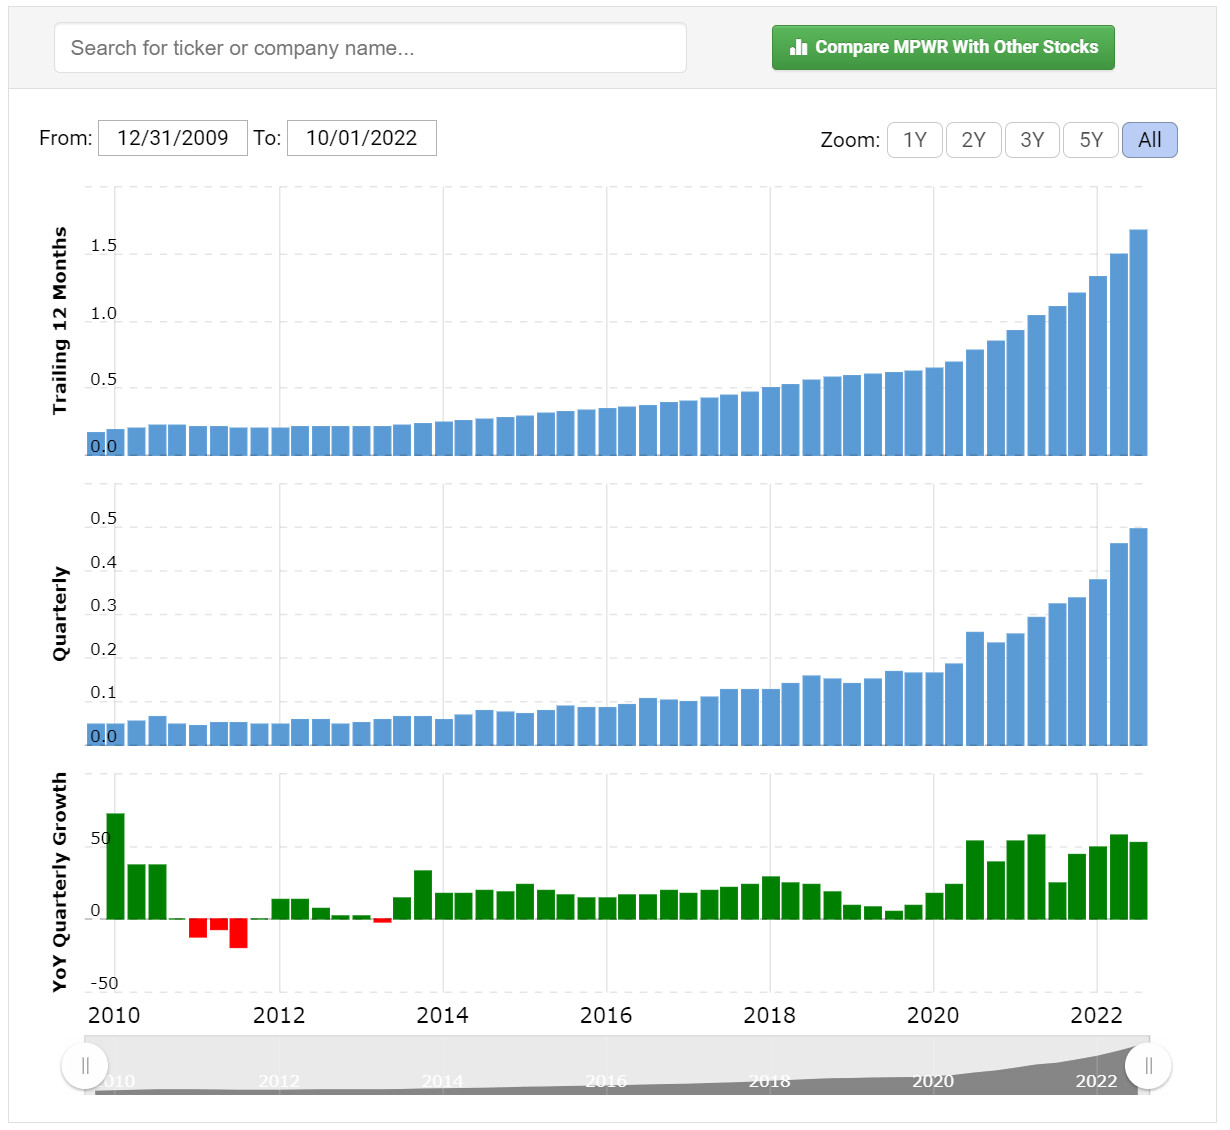
Task: Click the 0.4 tick on Quarterly chart
Action: pos(103,563)
